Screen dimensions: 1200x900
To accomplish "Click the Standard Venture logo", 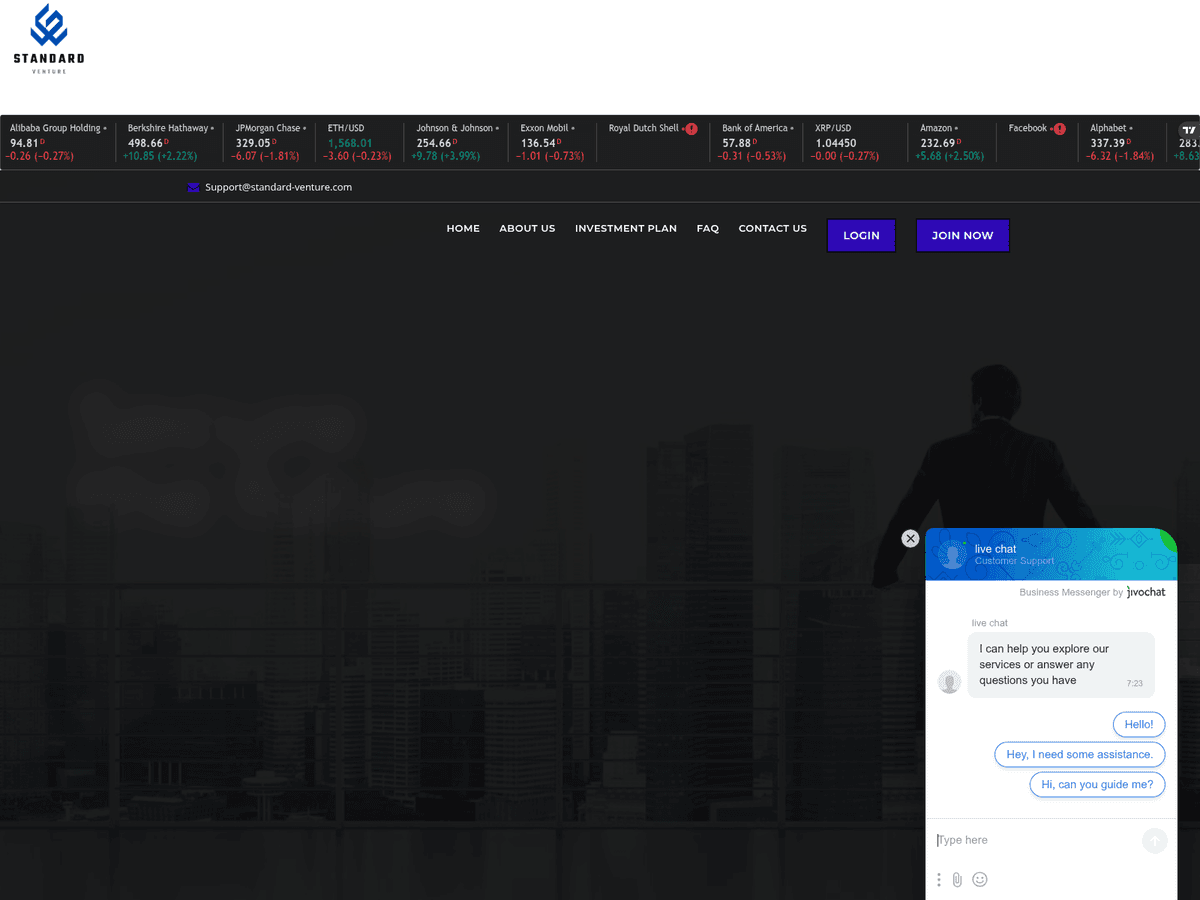I will coord(48,40).
